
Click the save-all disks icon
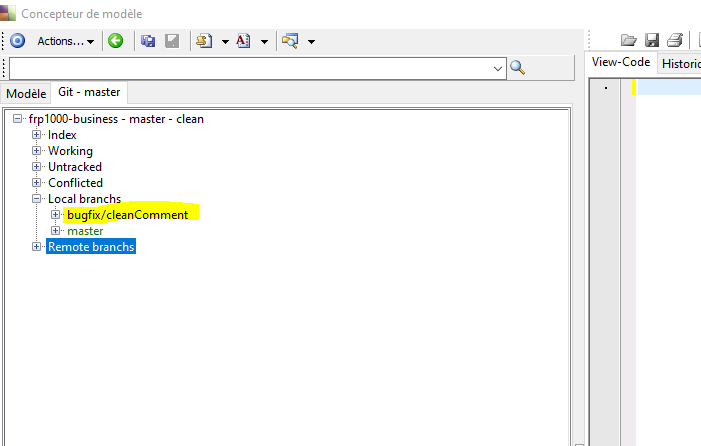[x=148, y=41]
